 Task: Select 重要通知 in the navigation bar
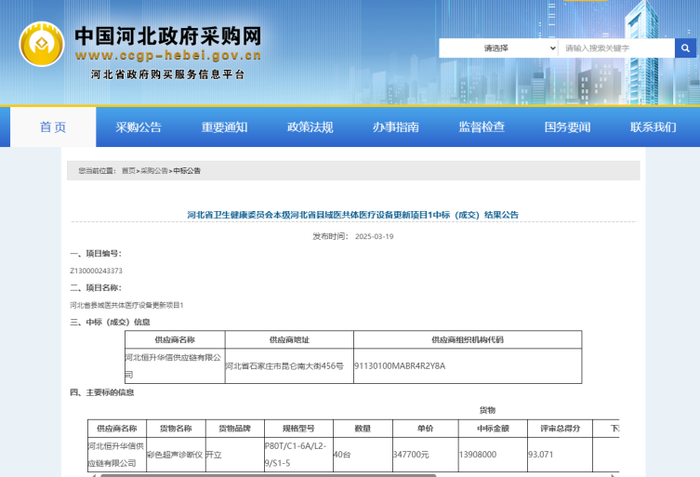click(x=224, y=127)
